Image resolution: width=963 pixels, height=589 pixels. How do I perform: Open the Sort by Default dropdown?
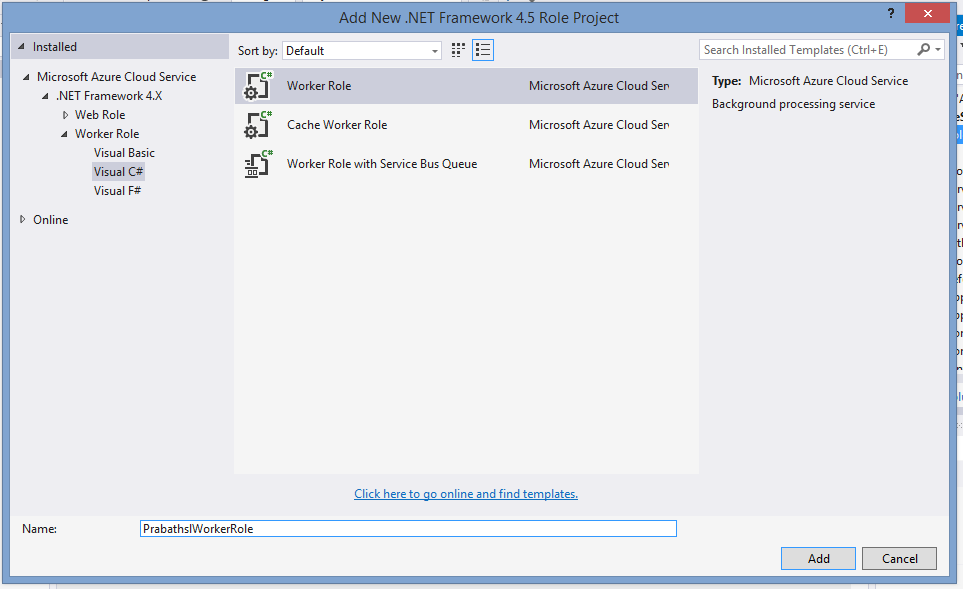362,50
